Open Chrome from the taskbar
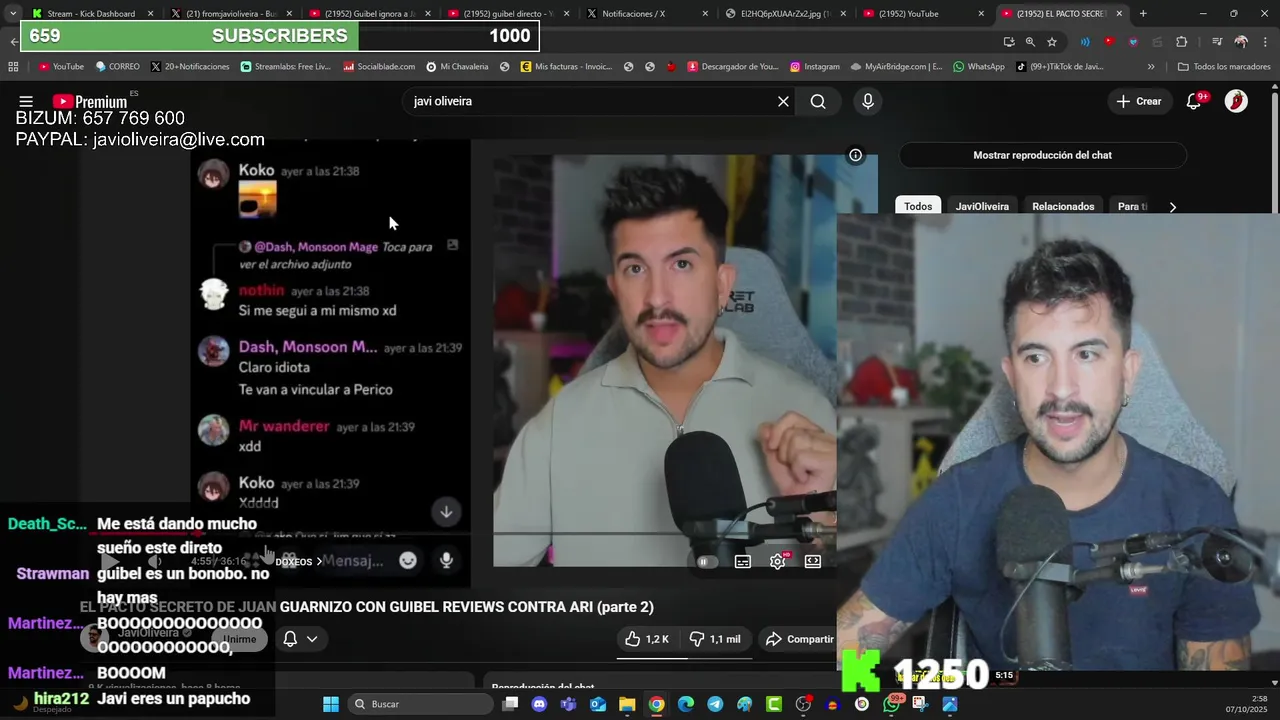Screen dimensions: 1280x720 tap(656, 704)
